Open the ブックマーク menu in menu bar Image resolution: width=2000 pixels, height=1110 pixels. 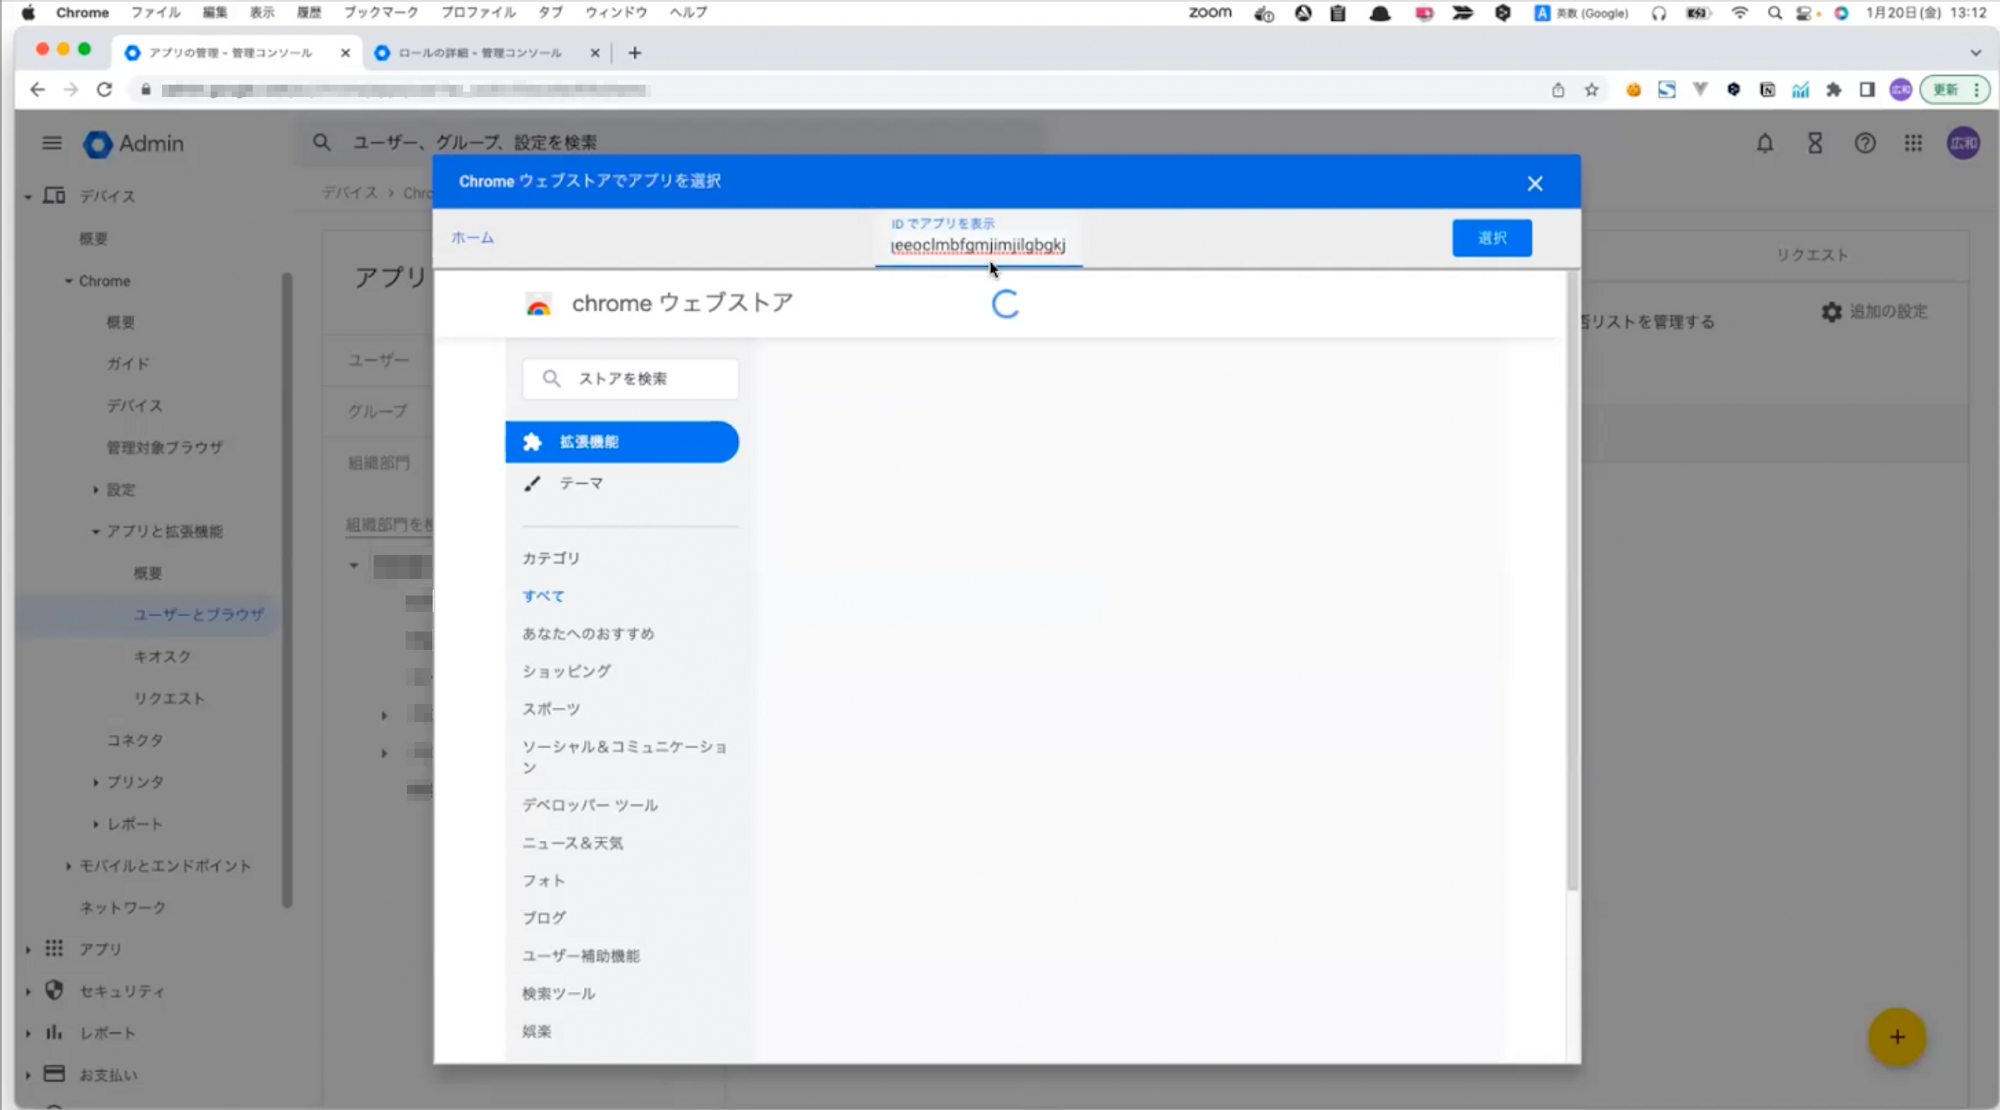coord(380,12)
